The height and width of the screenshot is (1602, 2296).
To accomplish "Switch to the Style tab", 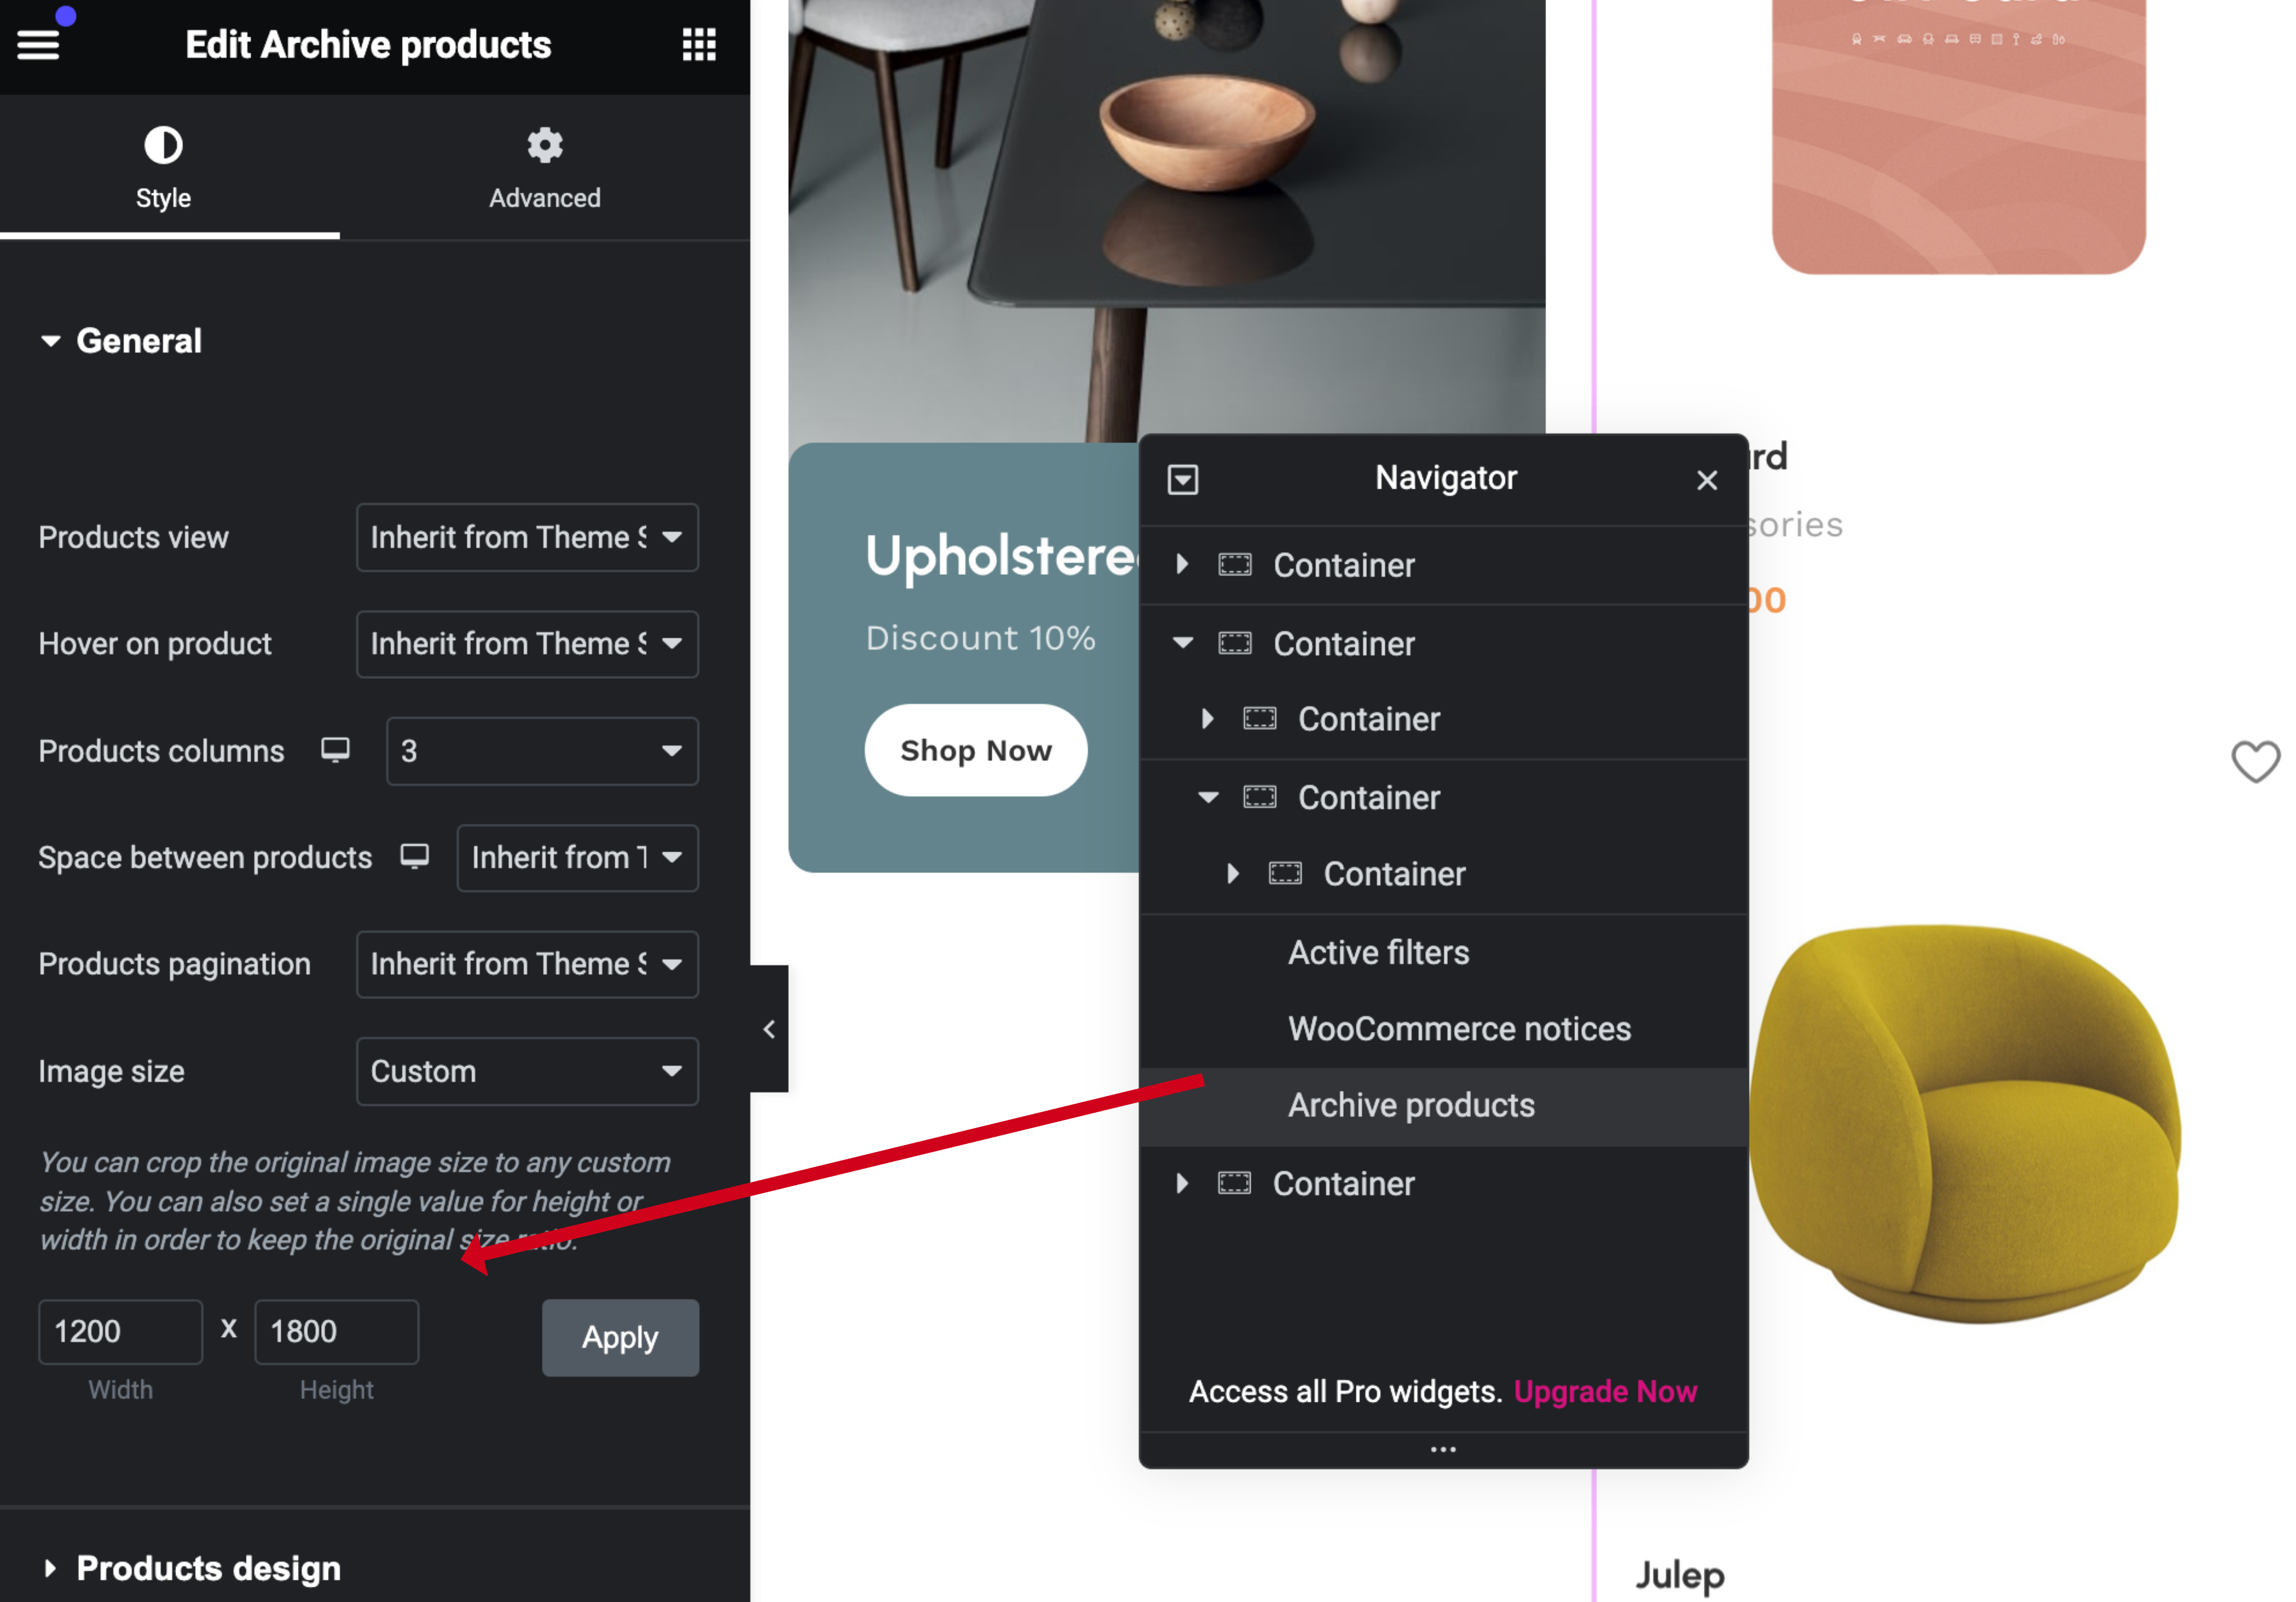I will point(170,168).
